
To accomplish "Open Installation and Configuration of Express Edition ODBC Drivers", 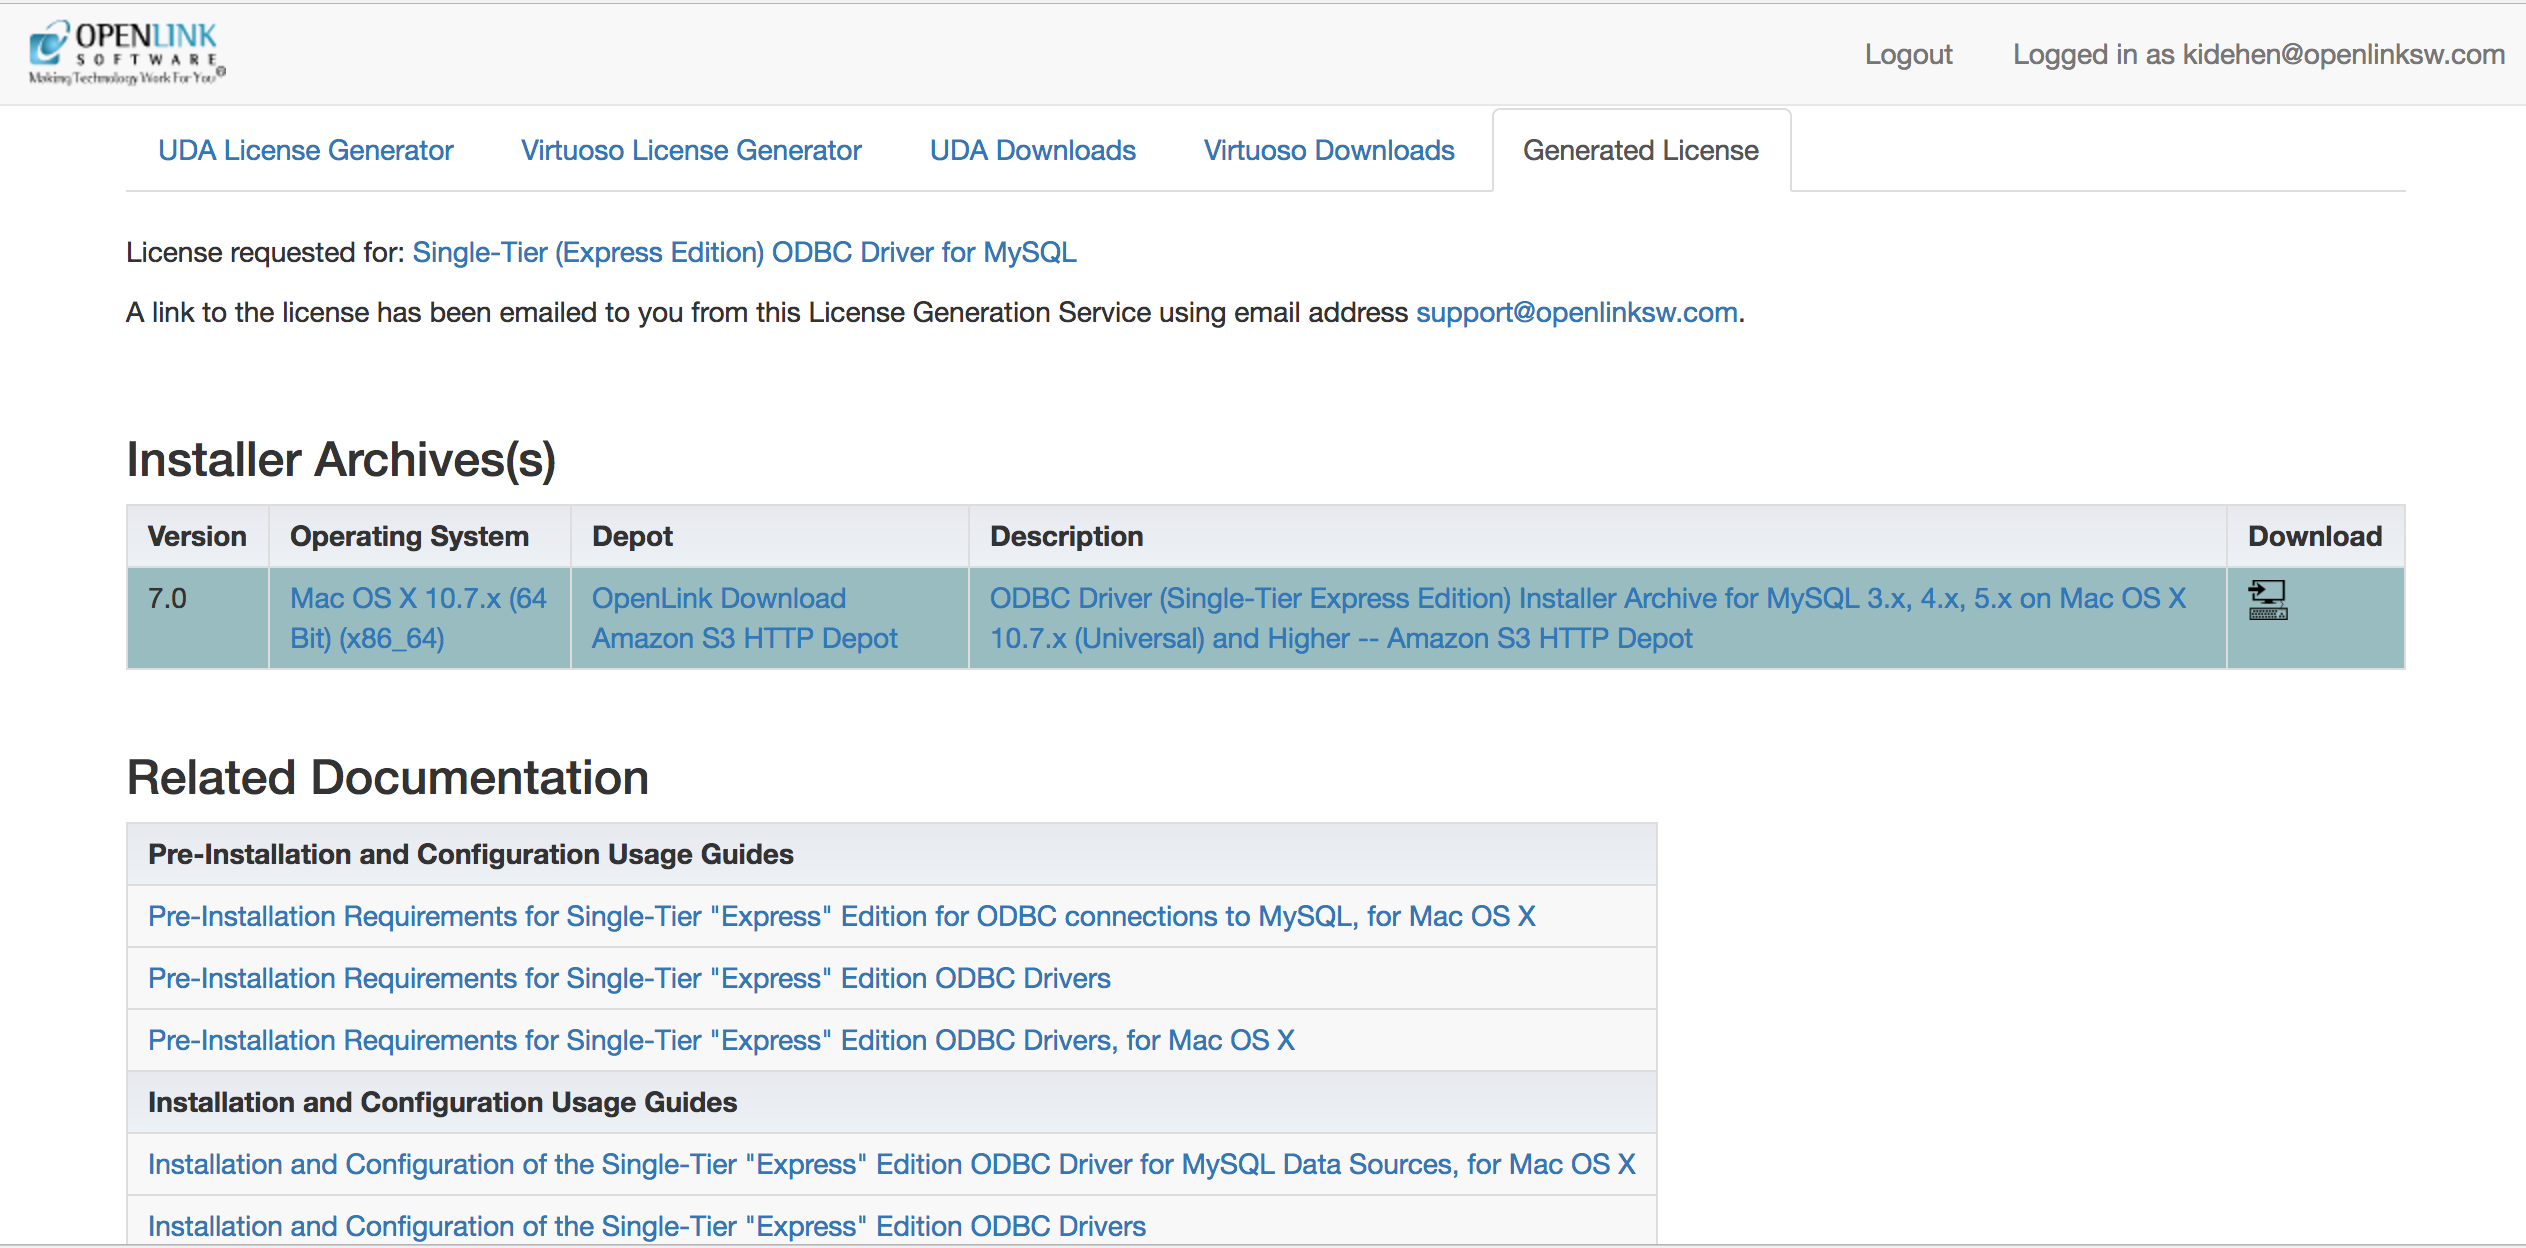I will (x=647, y=1226).
